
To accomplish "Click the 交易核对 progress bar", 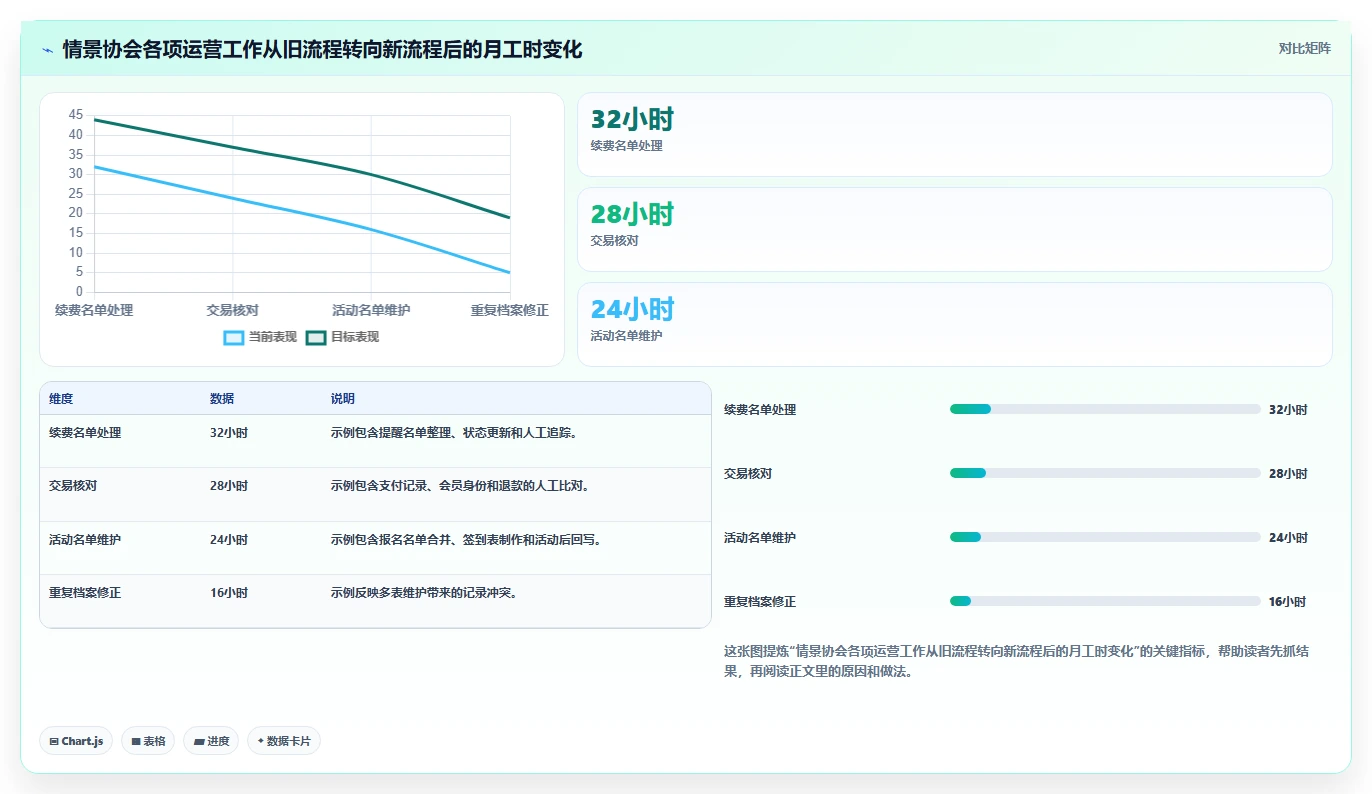I will click(1105, 473).
